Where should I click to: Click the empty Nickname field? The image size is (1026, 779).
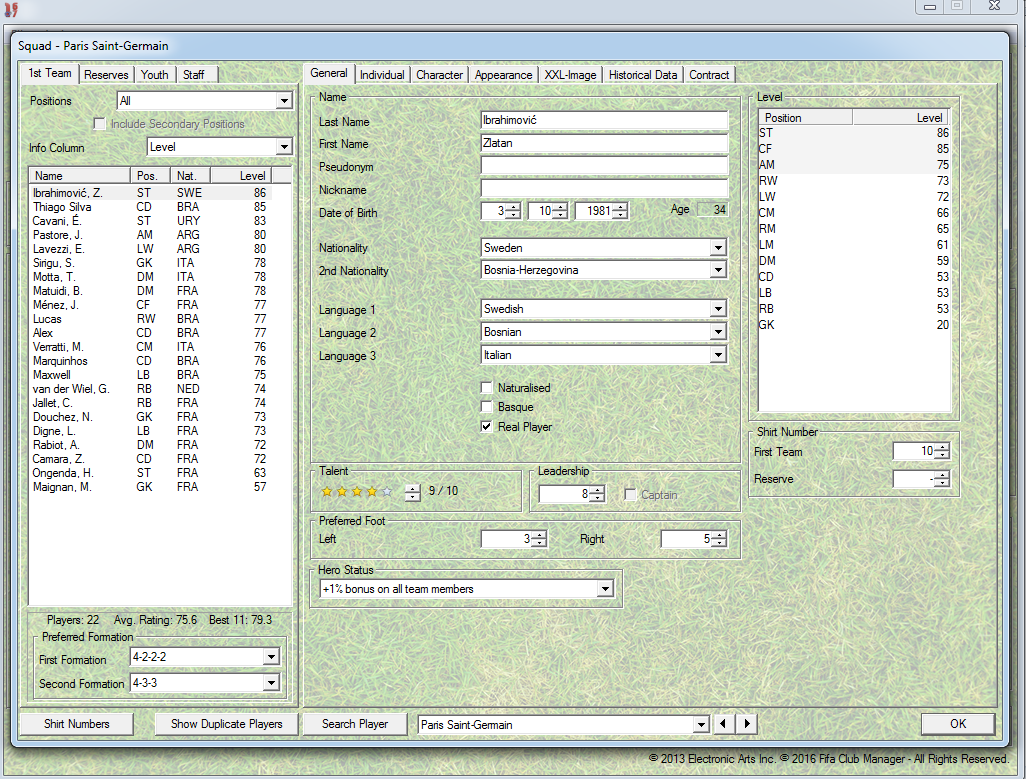pos(604,188)
